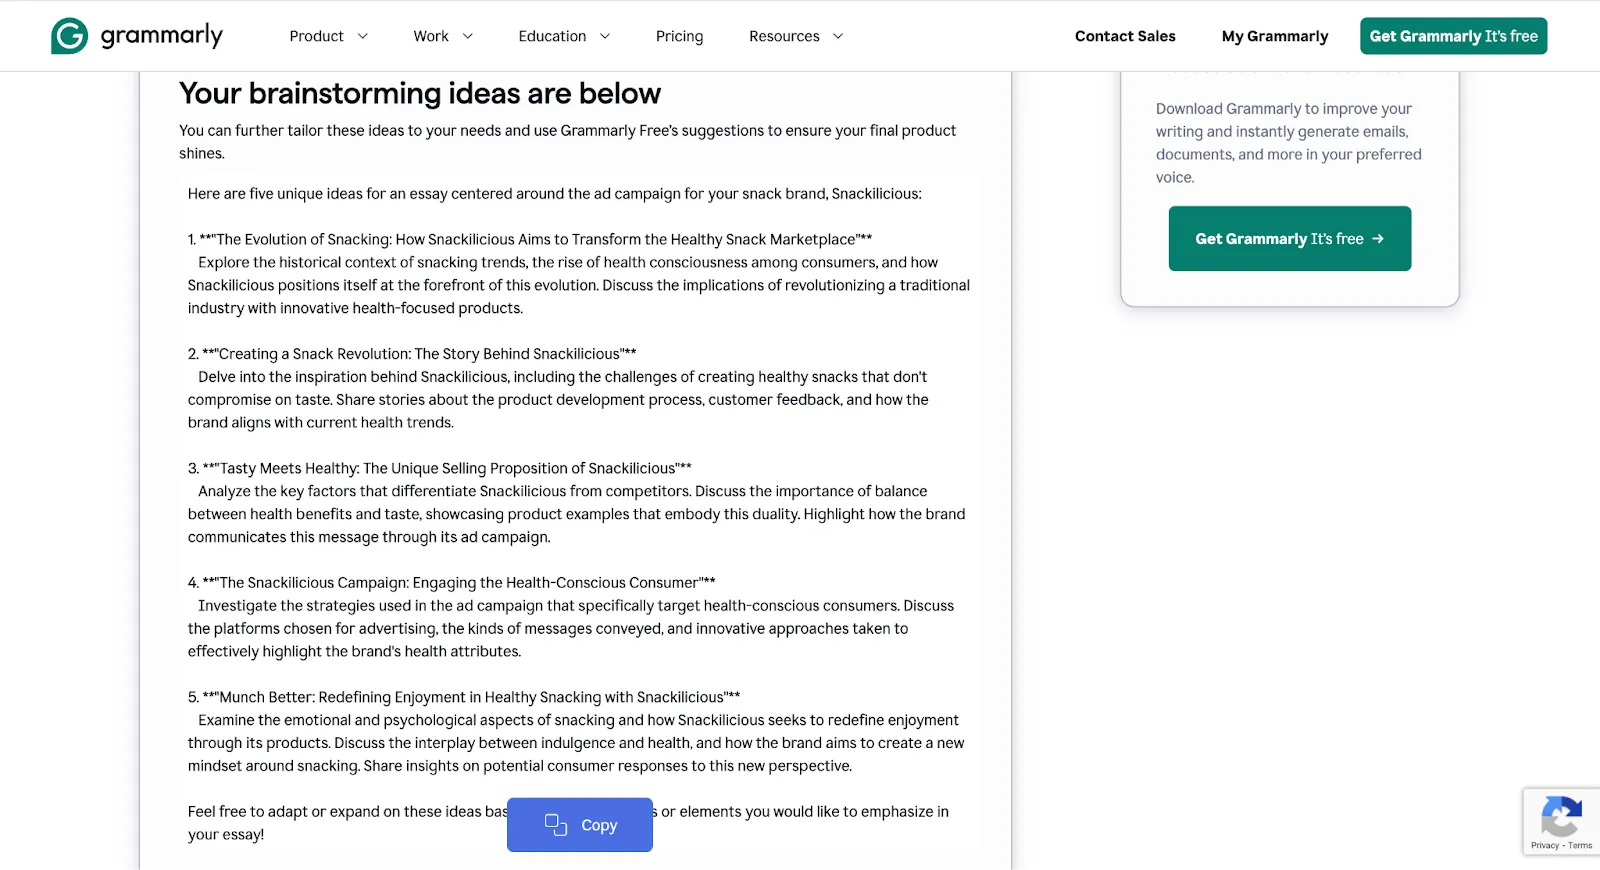The height and width of the screenshot is (870, 1600).
Task: Copy the brainstorming ideas
Action: [580, 825]
